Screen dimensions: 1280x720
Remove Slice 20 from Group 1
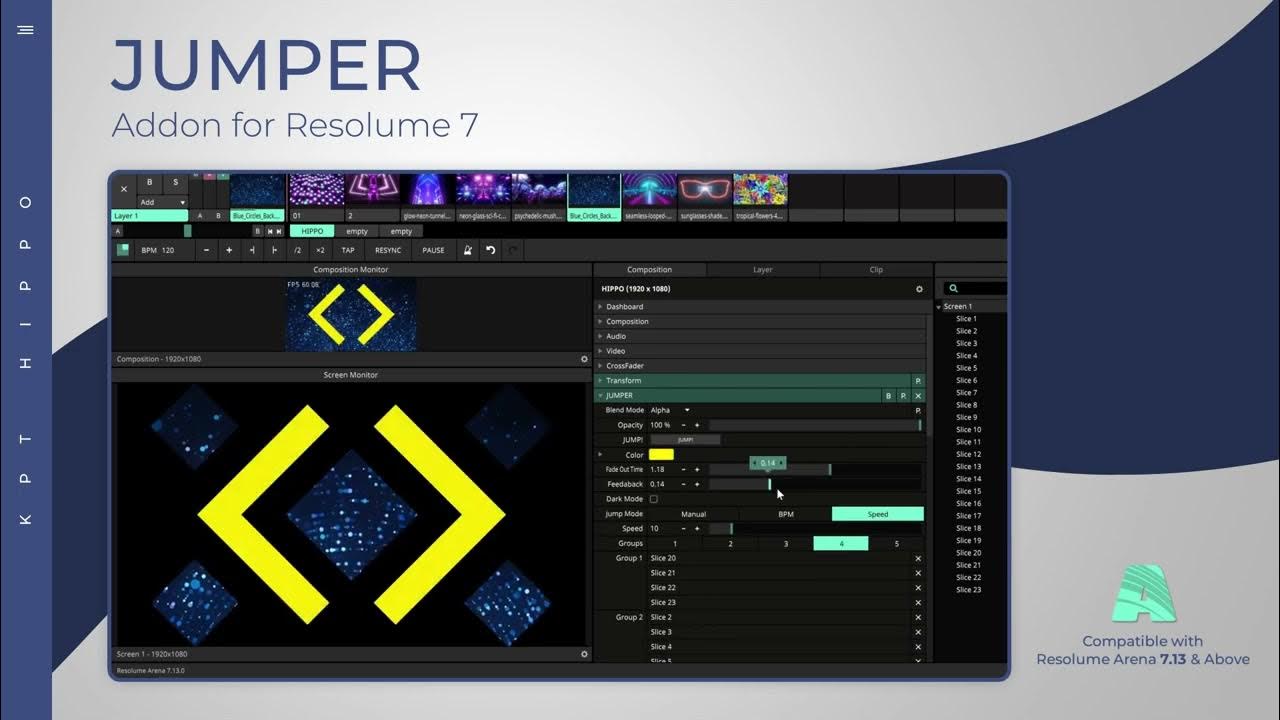[x=918, y=559]
